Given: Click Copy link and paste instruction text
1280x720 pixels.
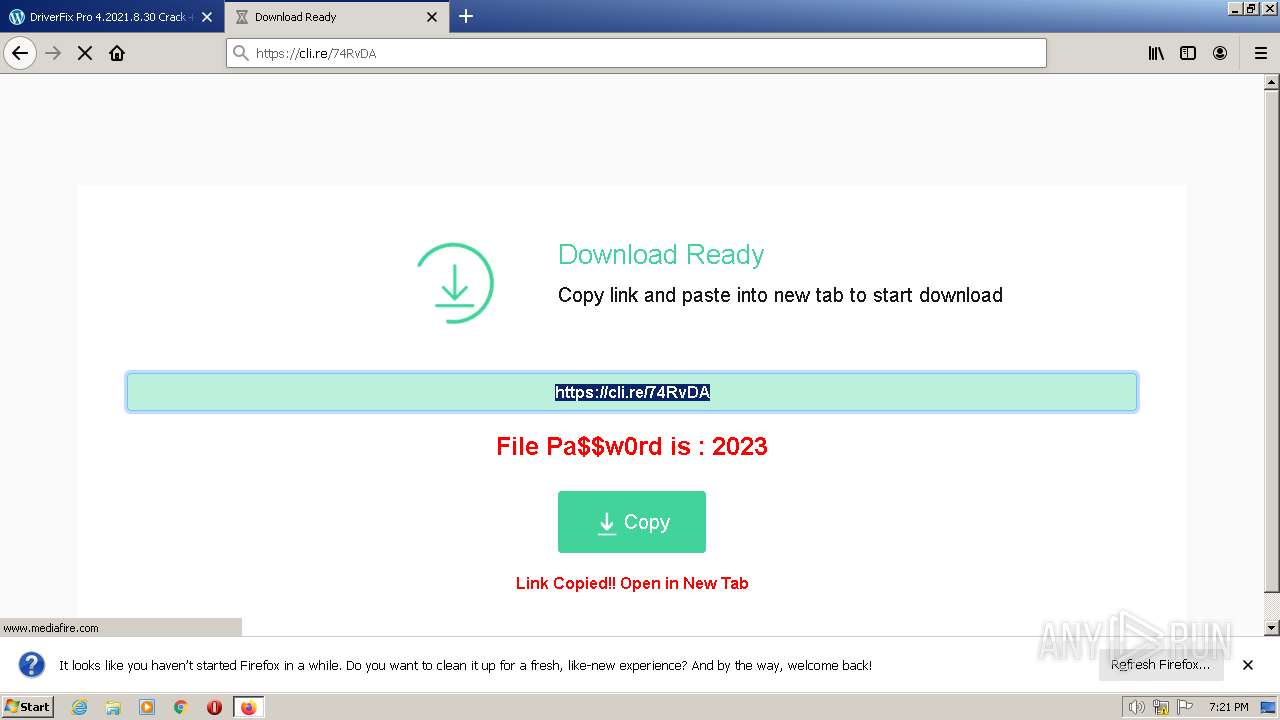Looking at the screenshot, I should [x=780, y=295].
